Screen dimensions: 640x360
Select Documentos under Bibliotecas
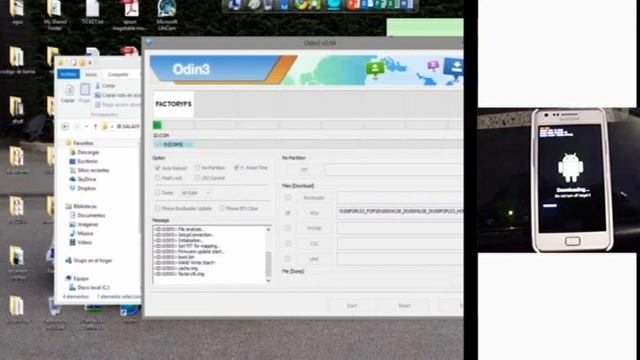point(87,215)
